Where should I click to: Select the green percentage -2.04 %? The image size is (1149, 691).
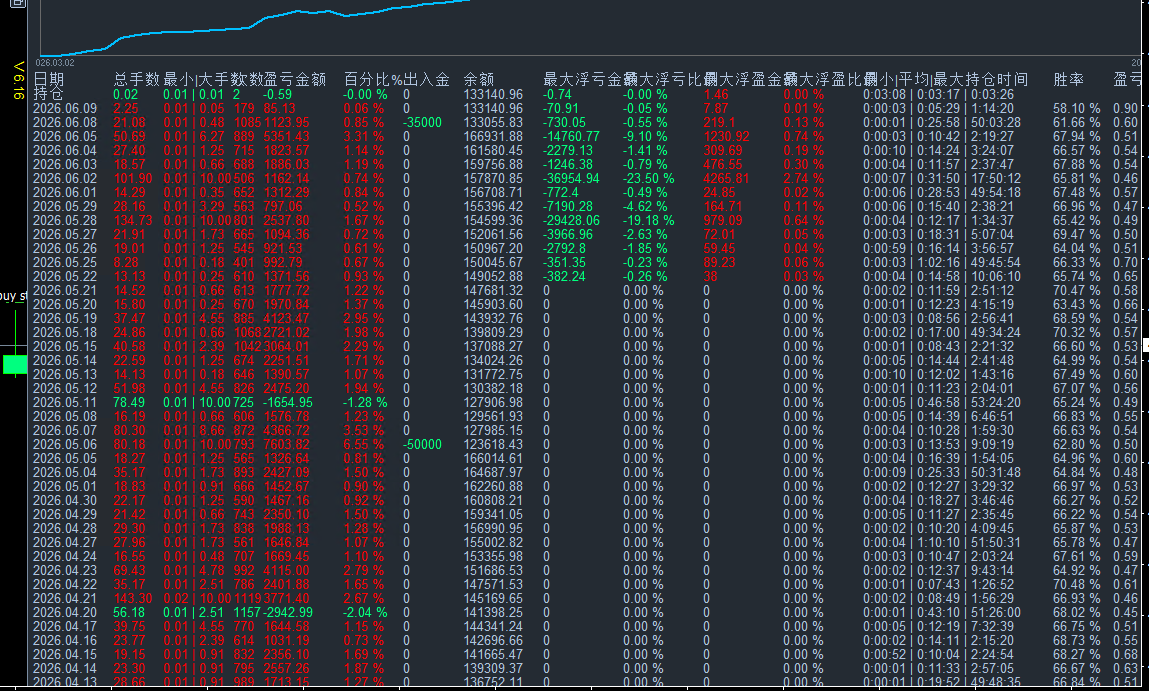coord(365,612)
